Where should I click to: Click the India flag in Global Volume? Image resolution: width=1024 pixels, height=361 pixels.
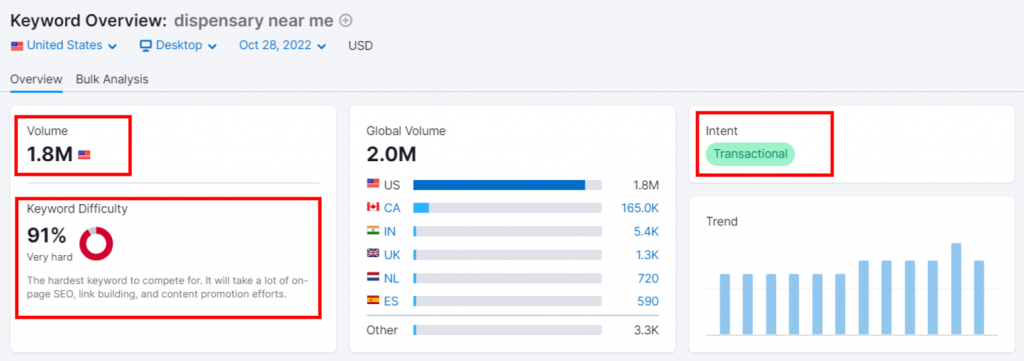(373, 231)
